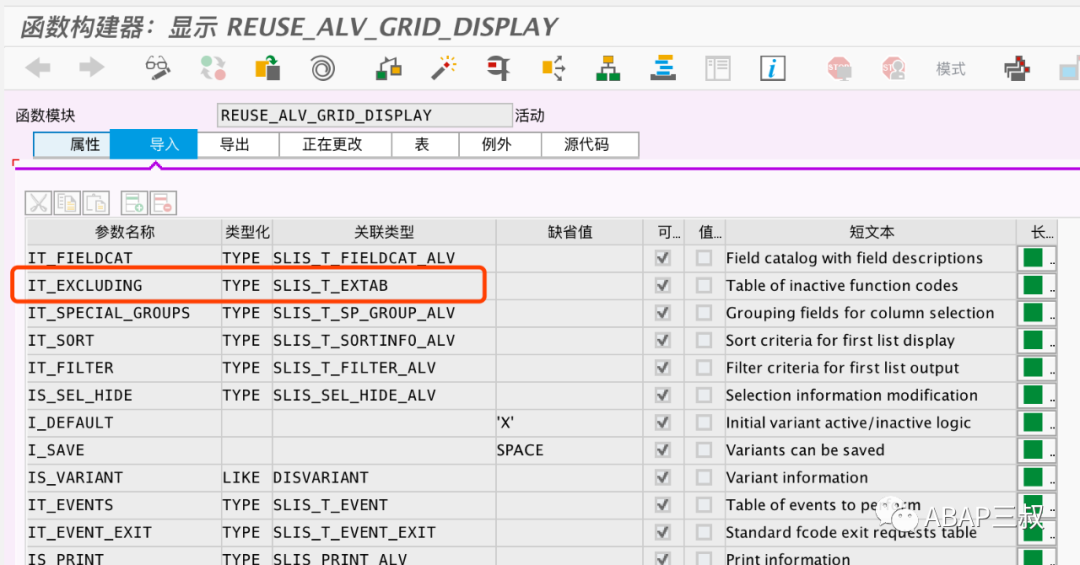Select the IS_SEL_HIDE parameter cell

[124, 396]
